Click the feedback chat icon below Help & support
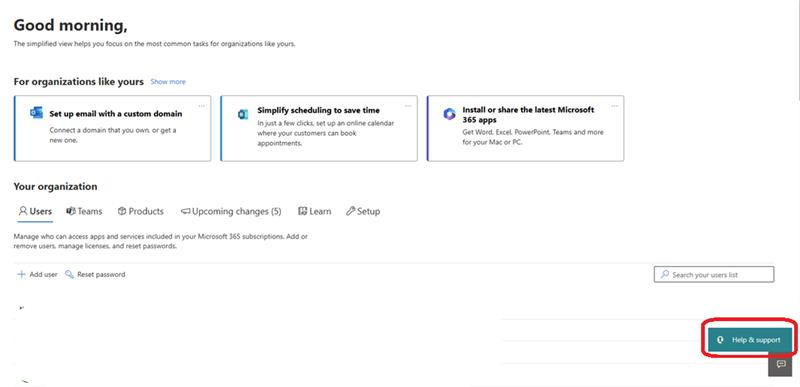 point(781,364)
